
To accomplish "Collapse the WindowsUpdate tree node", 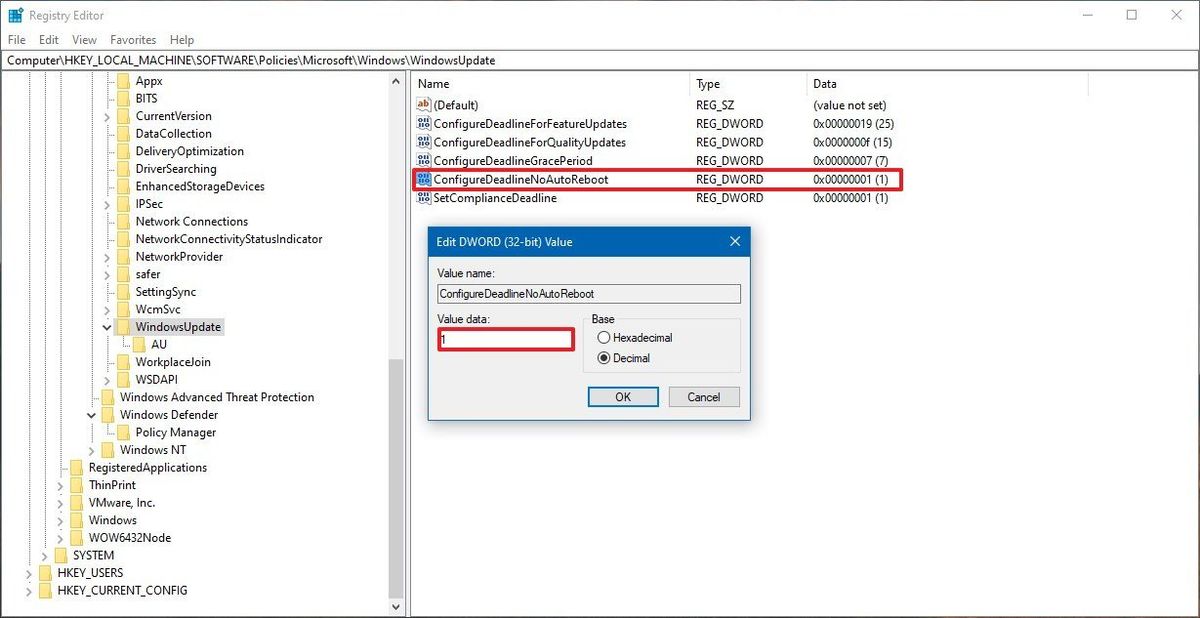I will [107, 326].
